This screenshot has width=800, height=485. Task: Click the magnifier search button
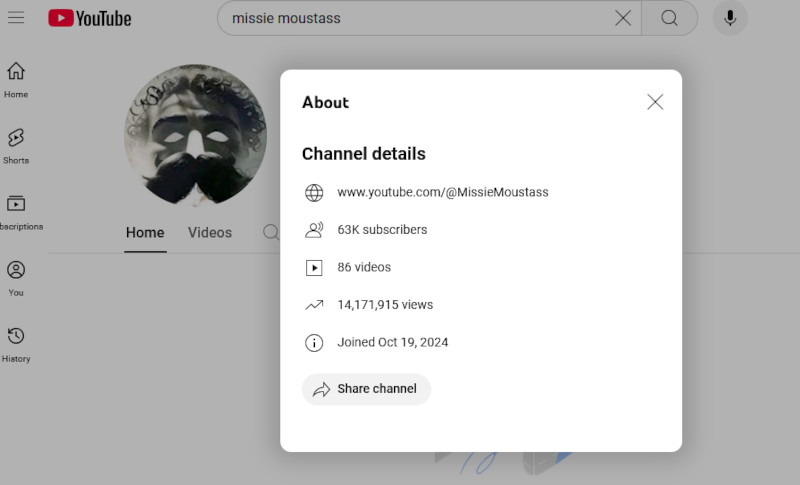[669, 18]
